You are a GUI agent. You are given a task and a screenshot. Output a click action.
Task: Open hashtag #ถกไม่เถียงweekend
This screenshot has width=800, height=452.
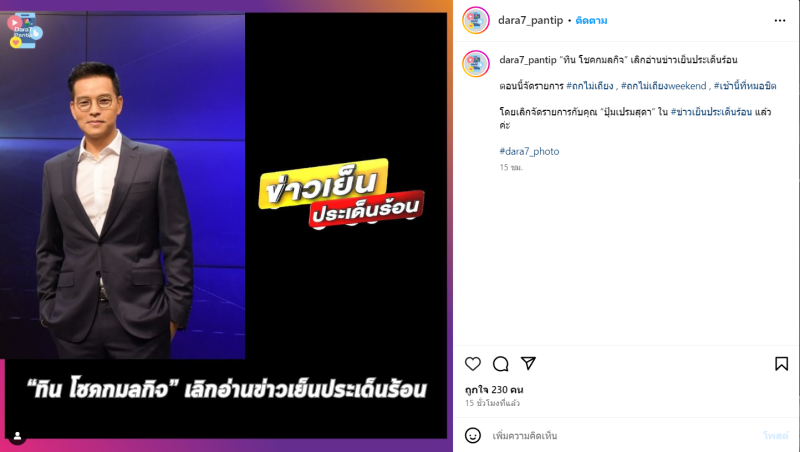[663, 86]
